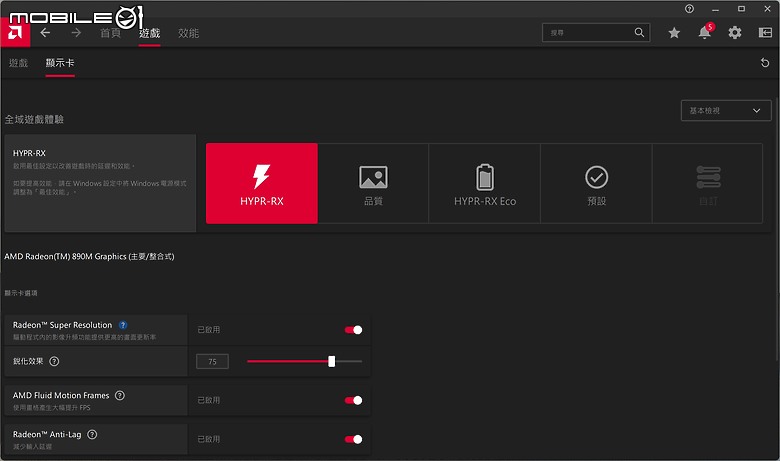Click the AMD logo icon
Viewport: 780px width, 461px height.
15,33
